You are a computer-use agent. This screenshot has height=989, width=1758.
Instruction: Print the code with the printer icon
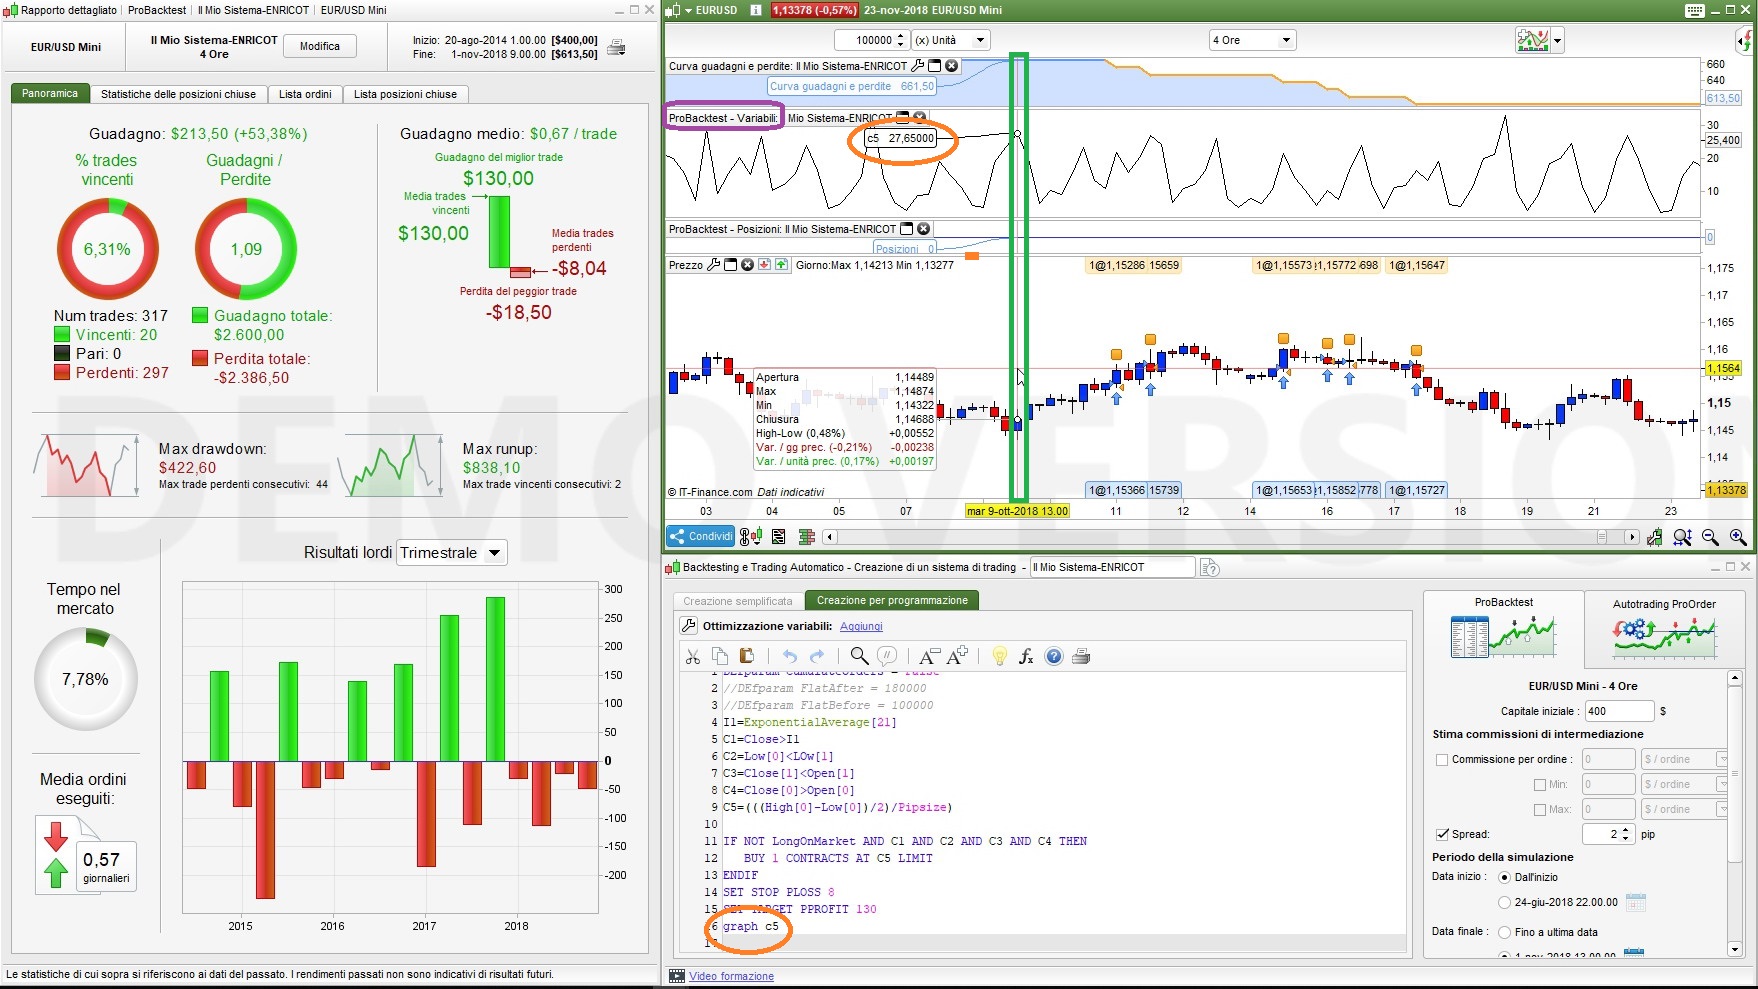pyautogui.click(x=1081, y=657)
